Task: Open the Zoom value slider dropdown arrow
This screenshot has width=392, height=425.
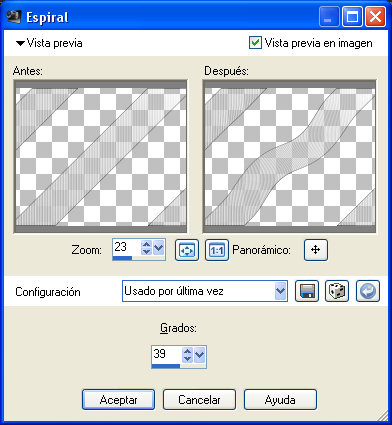Action: click(159, 248)
